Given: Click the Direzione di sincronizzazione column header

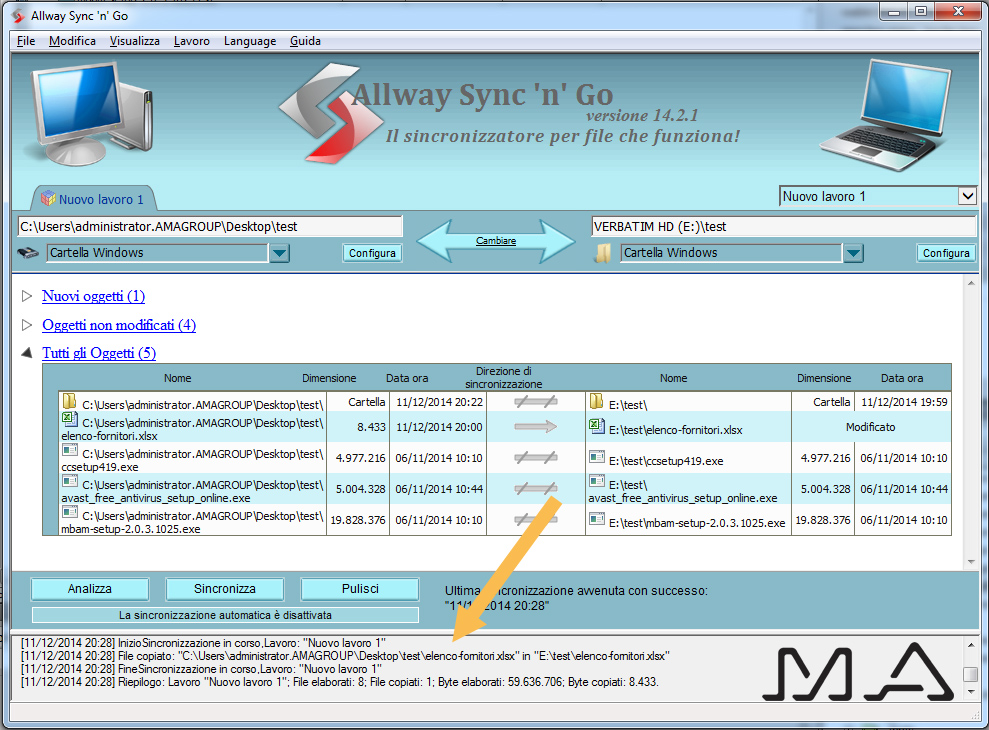Looking at the screenshot, I should tap(503, 377).
